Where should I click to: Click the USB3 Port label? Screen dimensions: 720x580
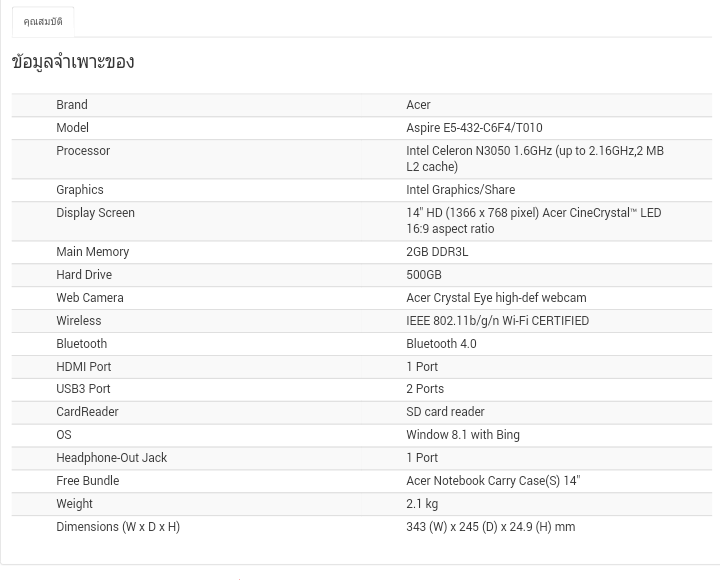[x=83, y=389]
